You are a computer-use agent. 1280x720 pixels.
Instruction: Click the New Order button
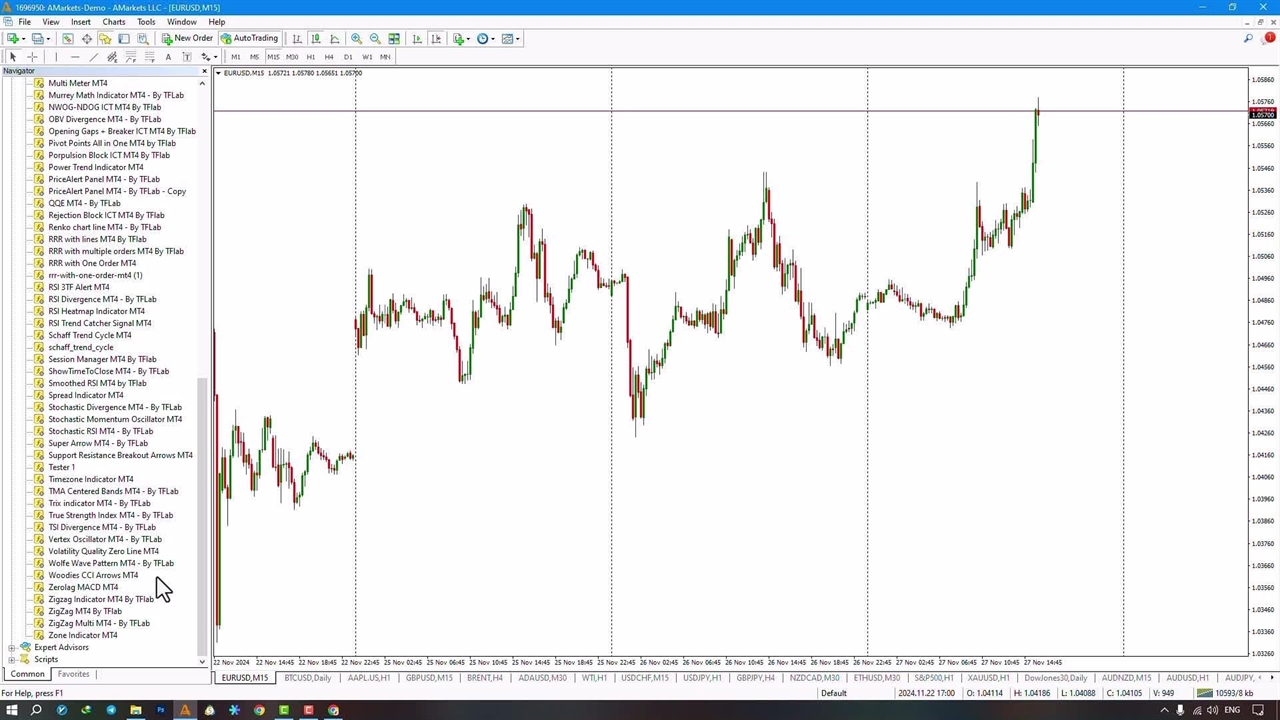click(x=187, y=39)
